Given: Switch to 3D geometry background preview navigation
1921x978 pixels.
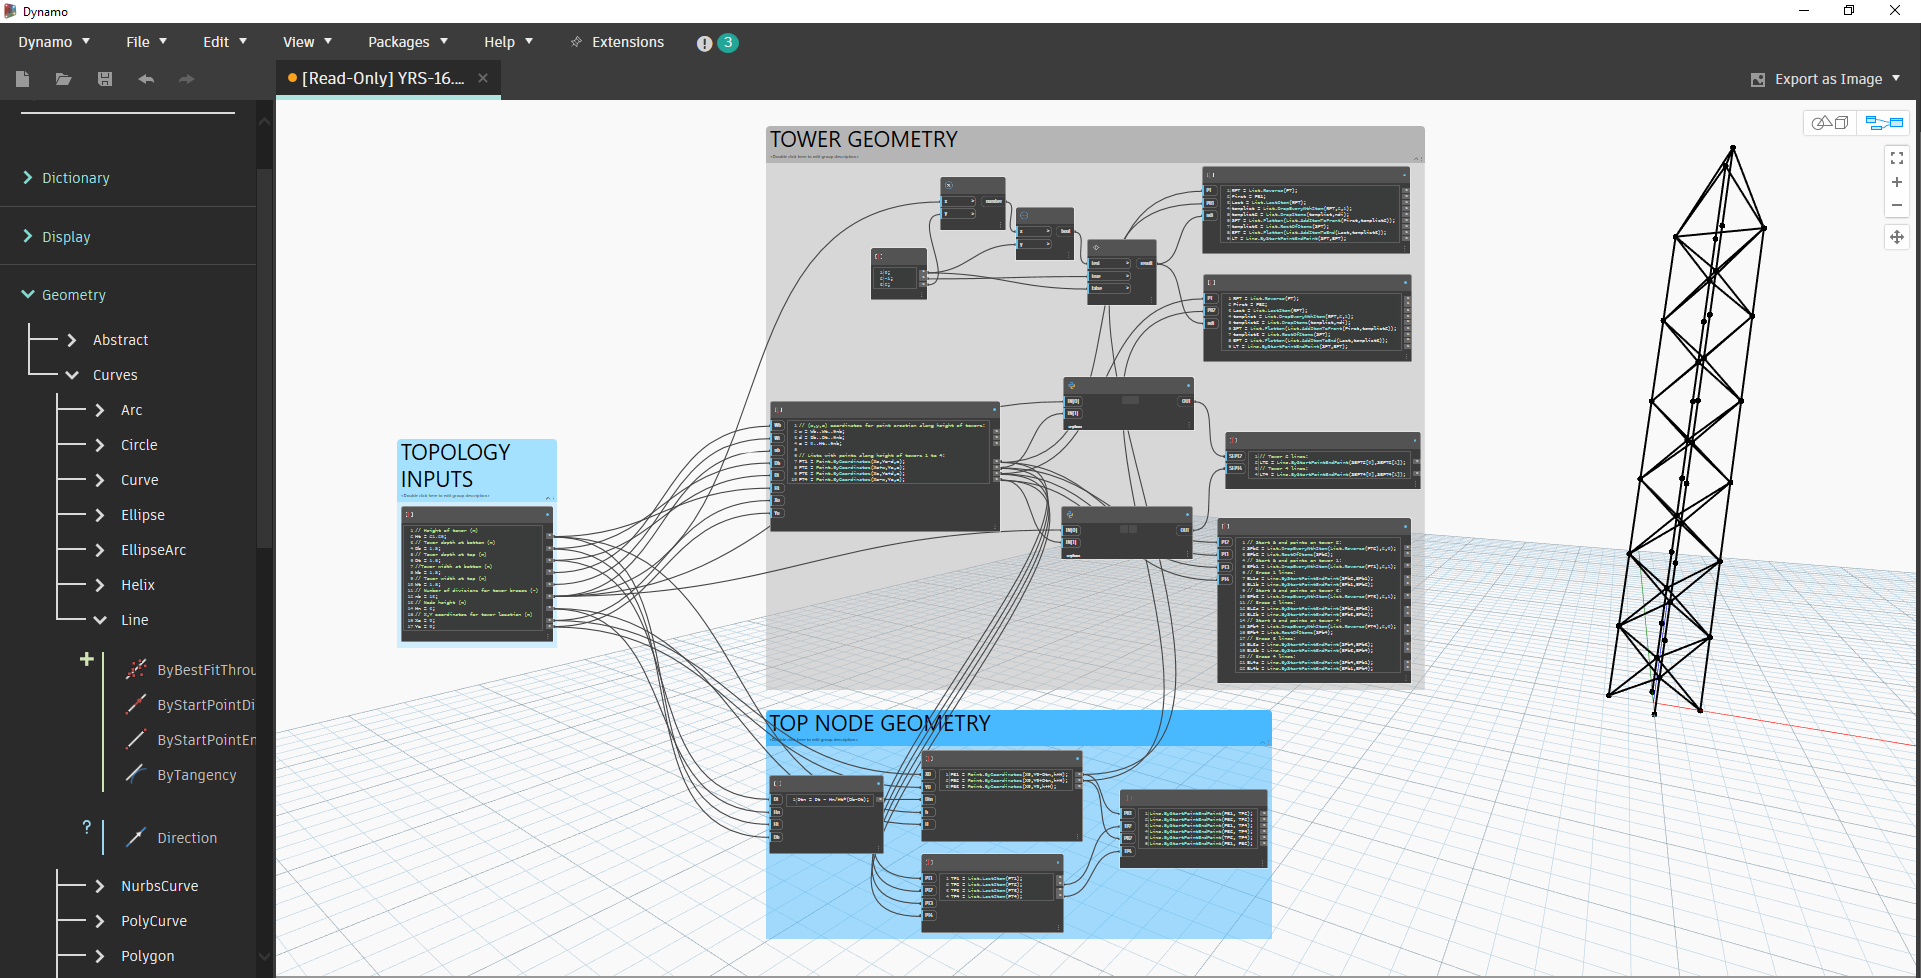Looking at the screenshot, I should pyautogui.click(x=1830, y=123).
